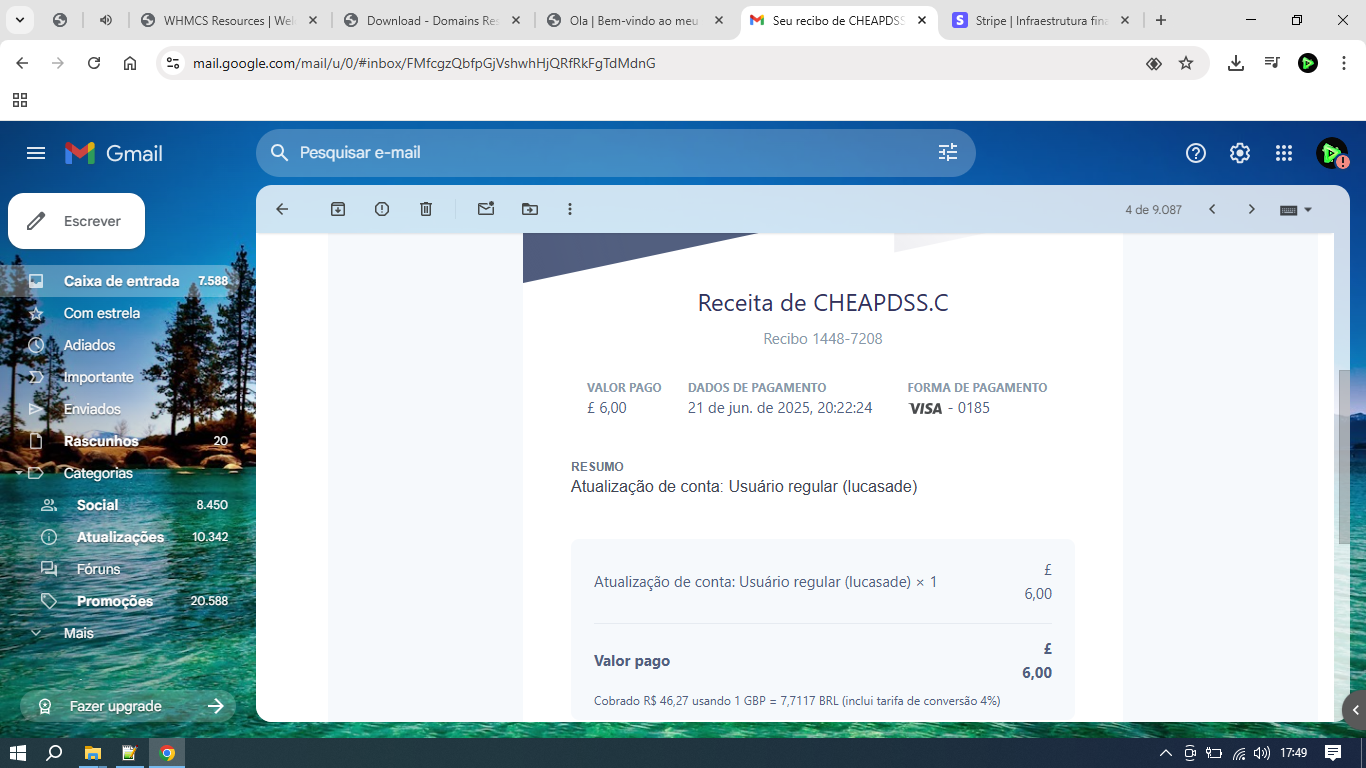The width and height of the screenshot is (1366, 768).
Task: Open the input tools keyboard dropdown
Action: 1296,210
